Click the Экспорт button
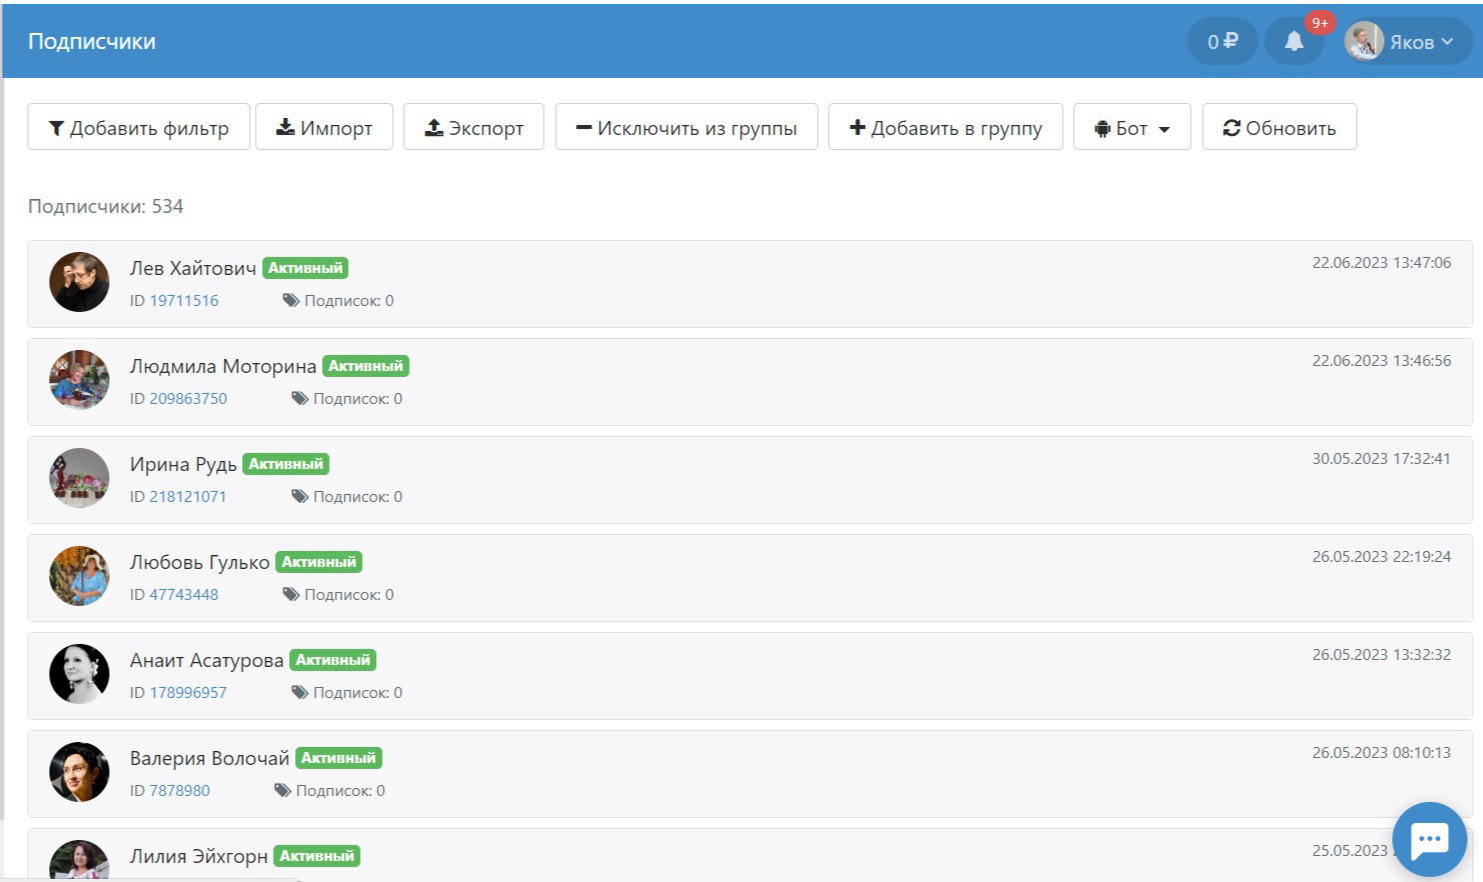The width and height of the screenshot is (1483, 882). pos(474,127)
